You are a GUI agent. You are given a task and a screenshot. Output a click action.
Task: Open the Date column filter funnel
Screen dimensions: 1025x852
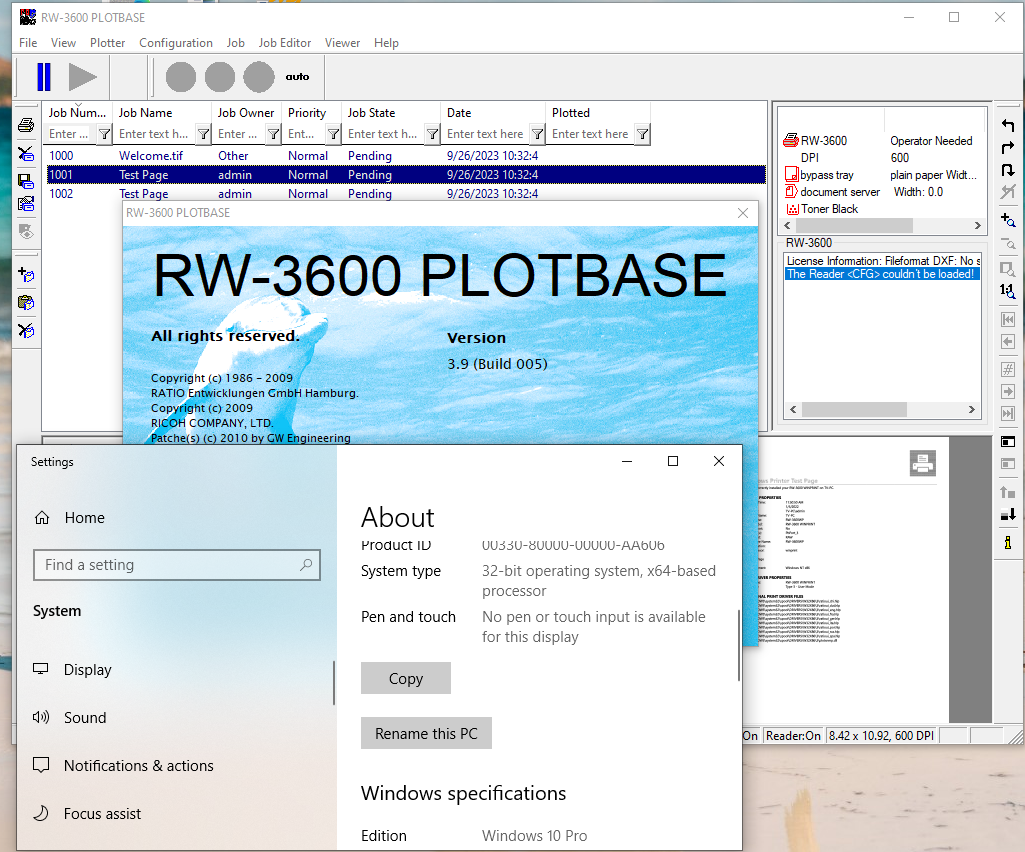[x=537, y=134]
